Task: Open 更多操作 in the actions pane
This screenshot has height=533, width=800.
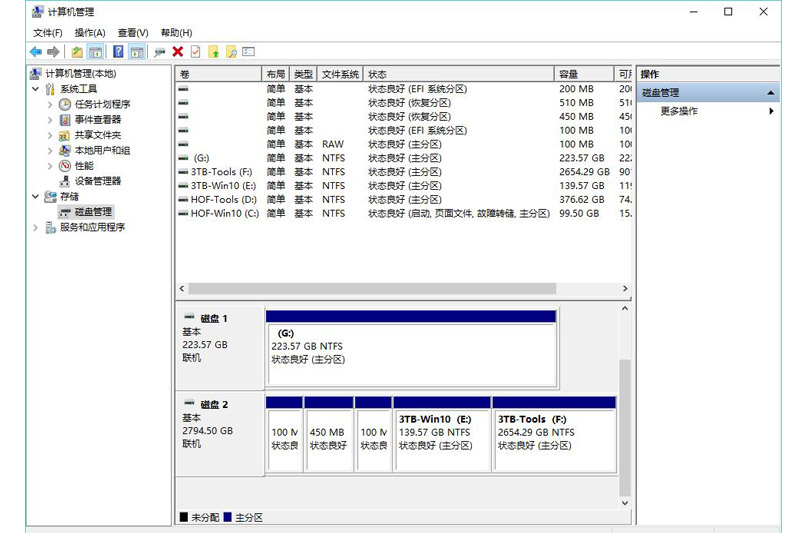Action: click(x=680, y=111)
